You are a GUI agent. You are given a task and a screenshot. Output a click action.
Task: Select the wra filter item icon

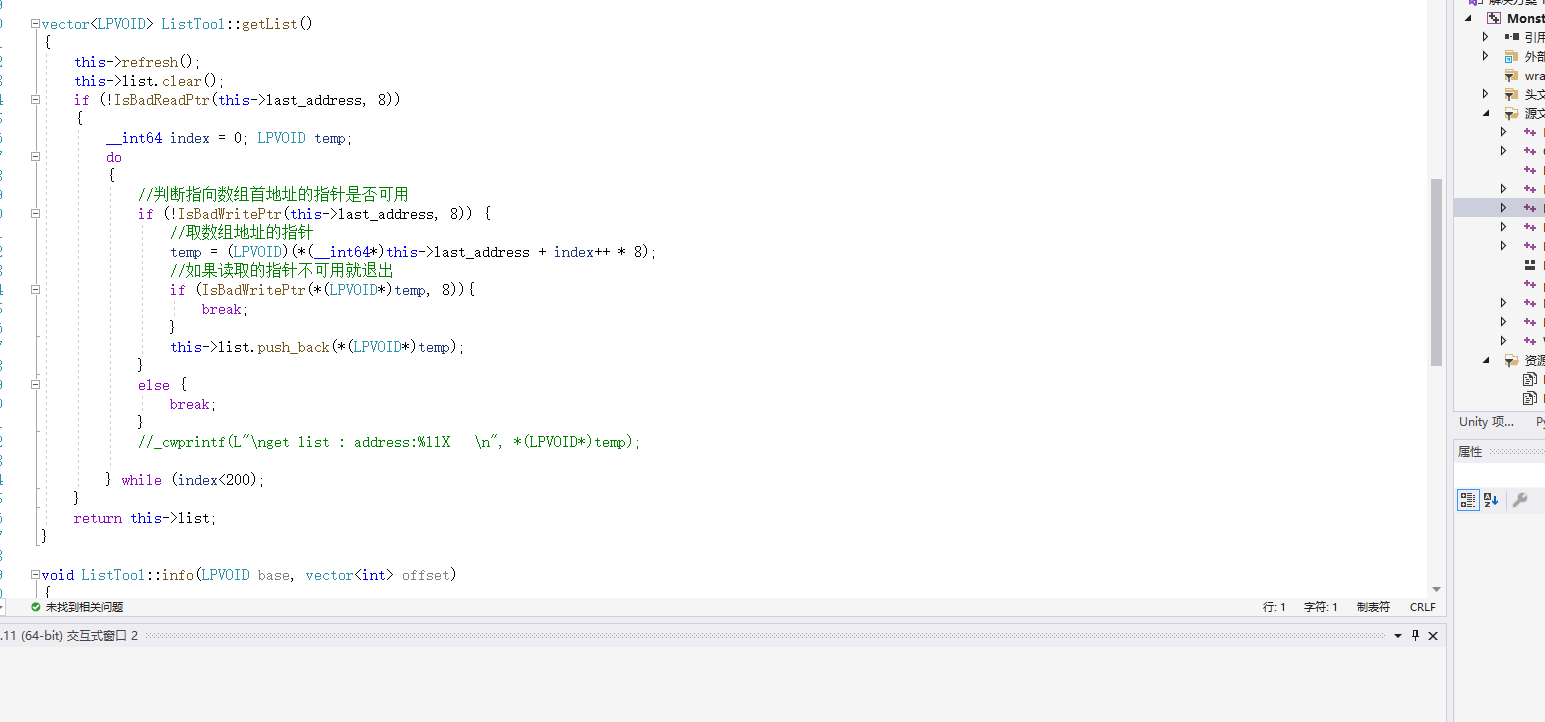[x=1511, y=75]
